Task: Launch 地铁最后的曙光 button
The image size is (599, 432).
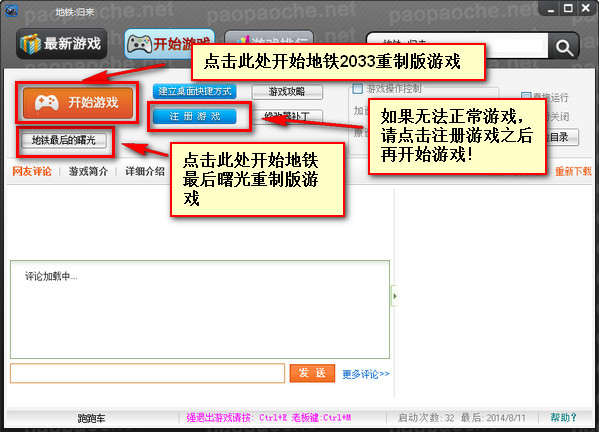Action: [x=63, y=140]
